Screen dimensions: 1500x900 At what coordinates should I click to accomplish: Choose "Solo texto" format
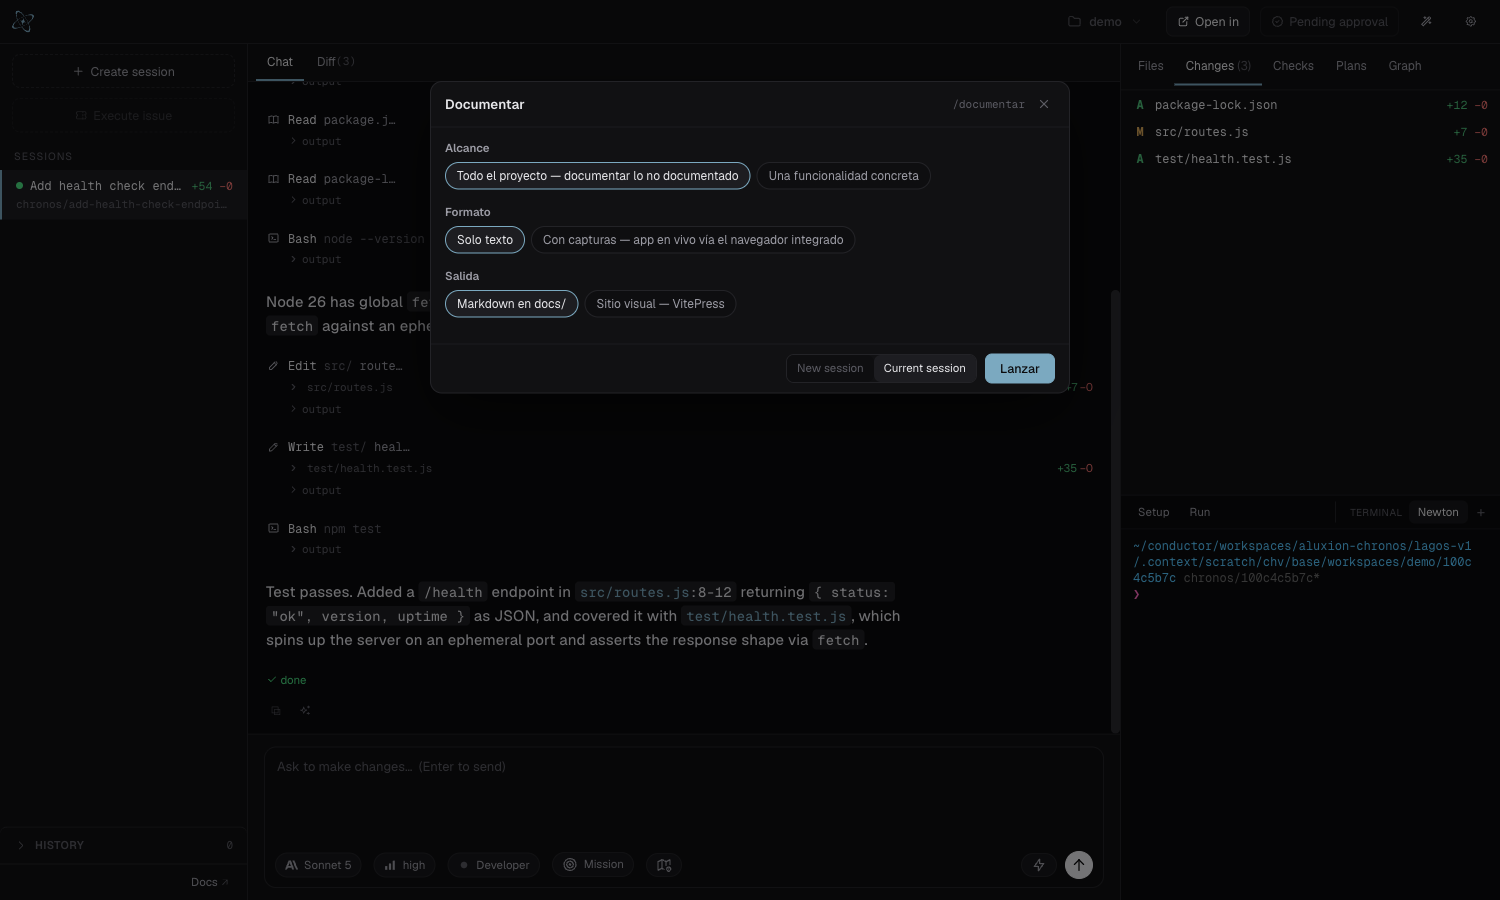[x=484, y=240]
